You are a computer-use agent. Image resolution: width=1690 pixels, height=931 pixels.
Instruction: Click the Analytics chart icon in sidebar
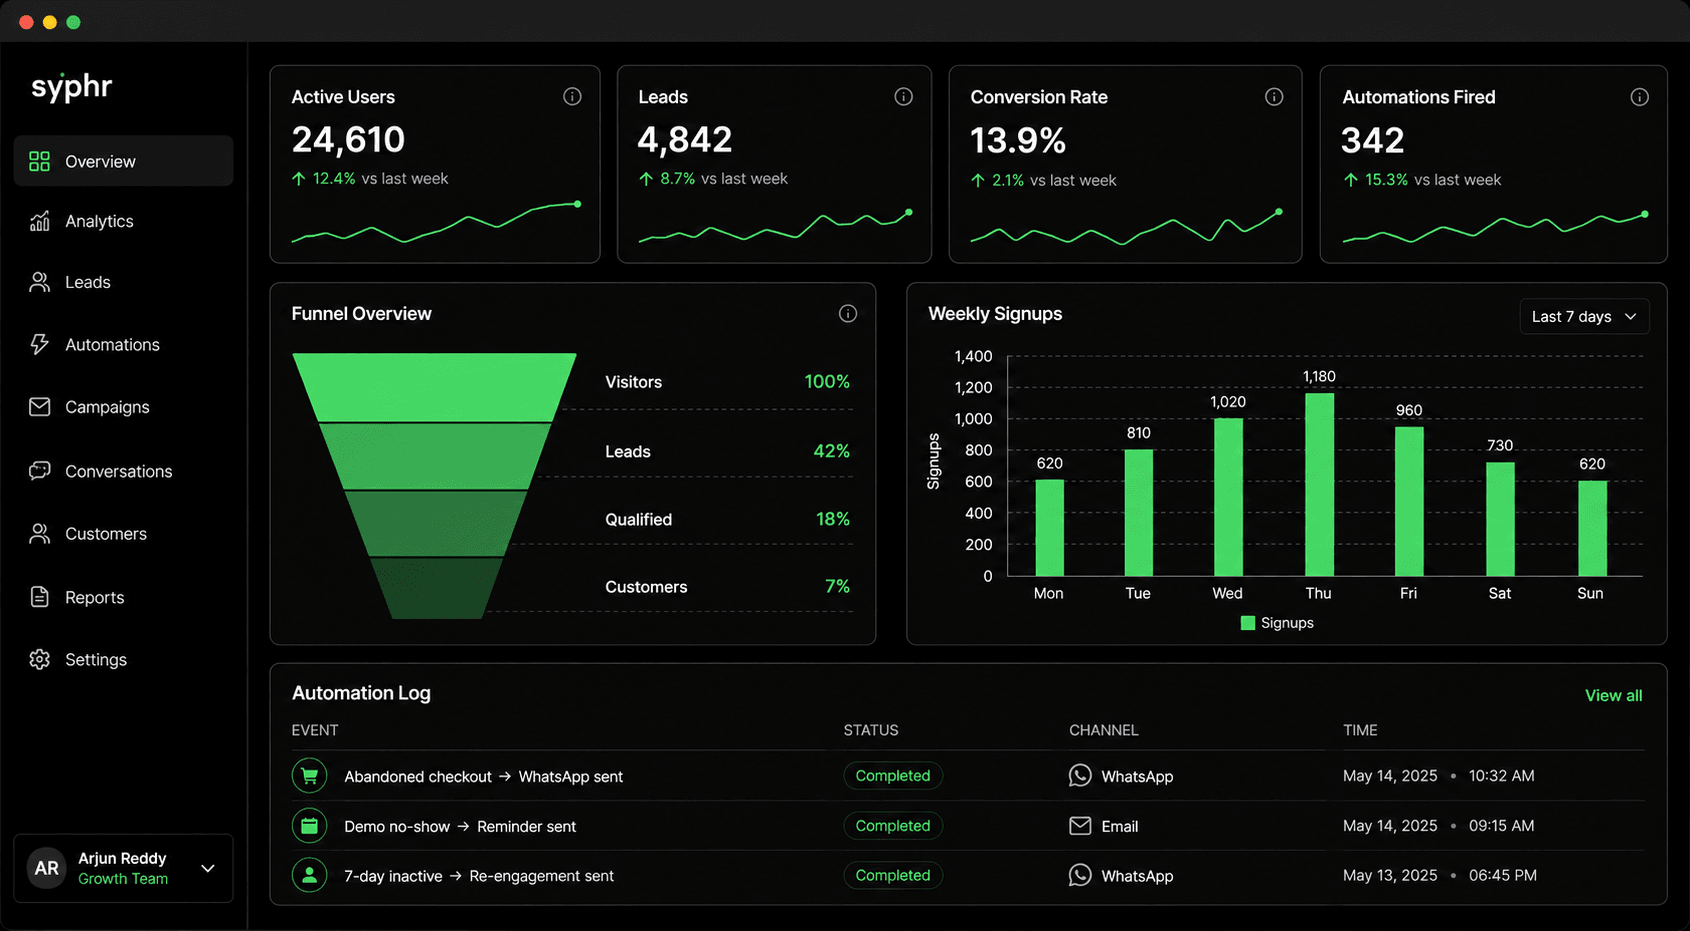39,221
